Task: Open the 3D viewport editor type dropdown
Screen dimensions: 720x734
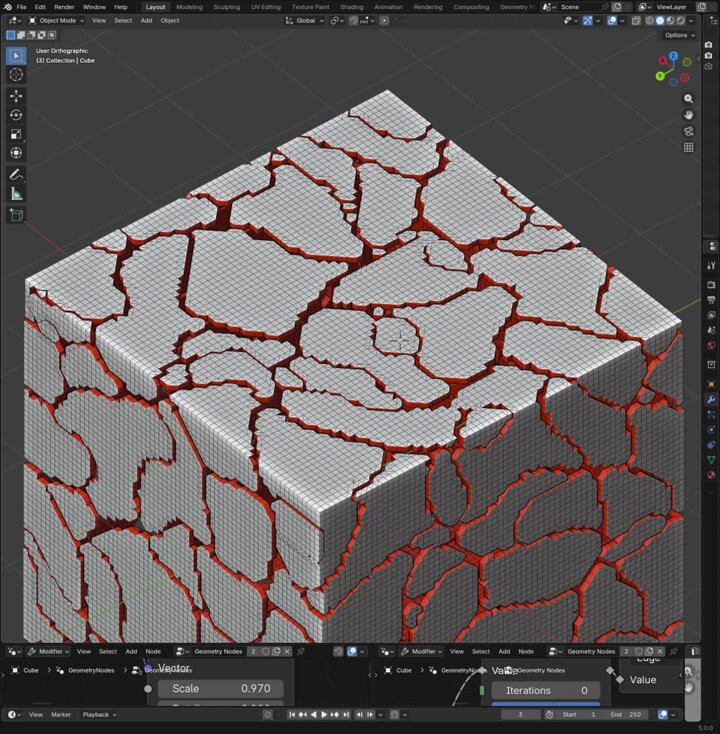Action: (x=15, y=21)
